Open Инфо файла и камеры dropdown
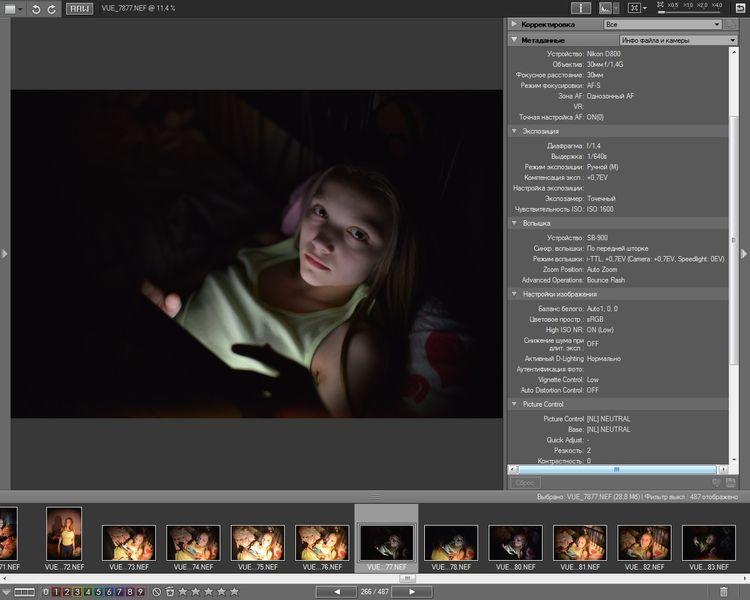 pyautogui.click(x=678, y=40)
